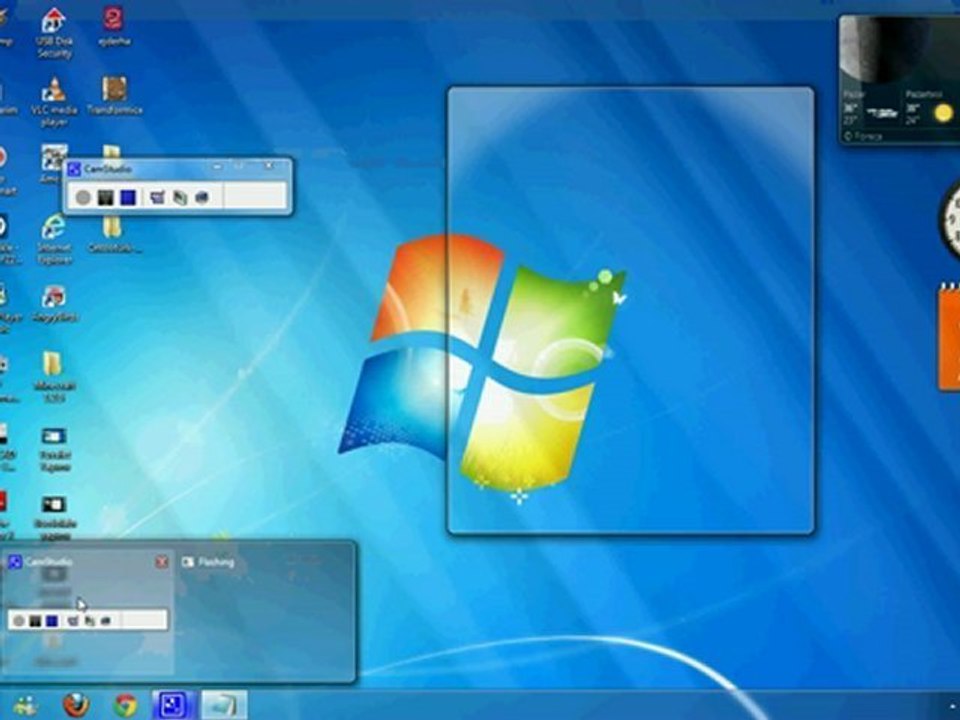Screen dimensions: 960x720
Task: Minimize the CamStudio window
Action: (217, 167)
